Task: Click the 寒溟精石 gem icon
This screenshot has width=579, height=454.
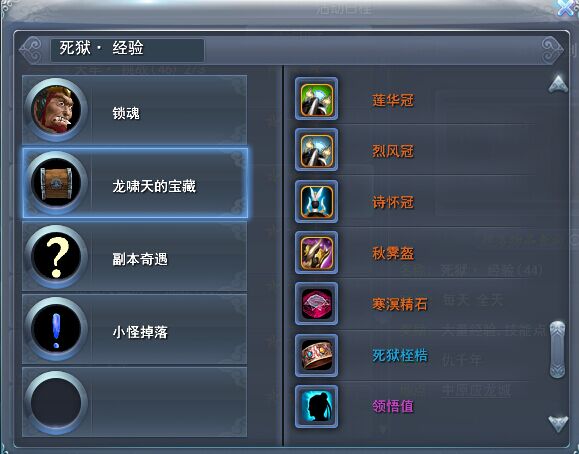Action: click(316, 304)
